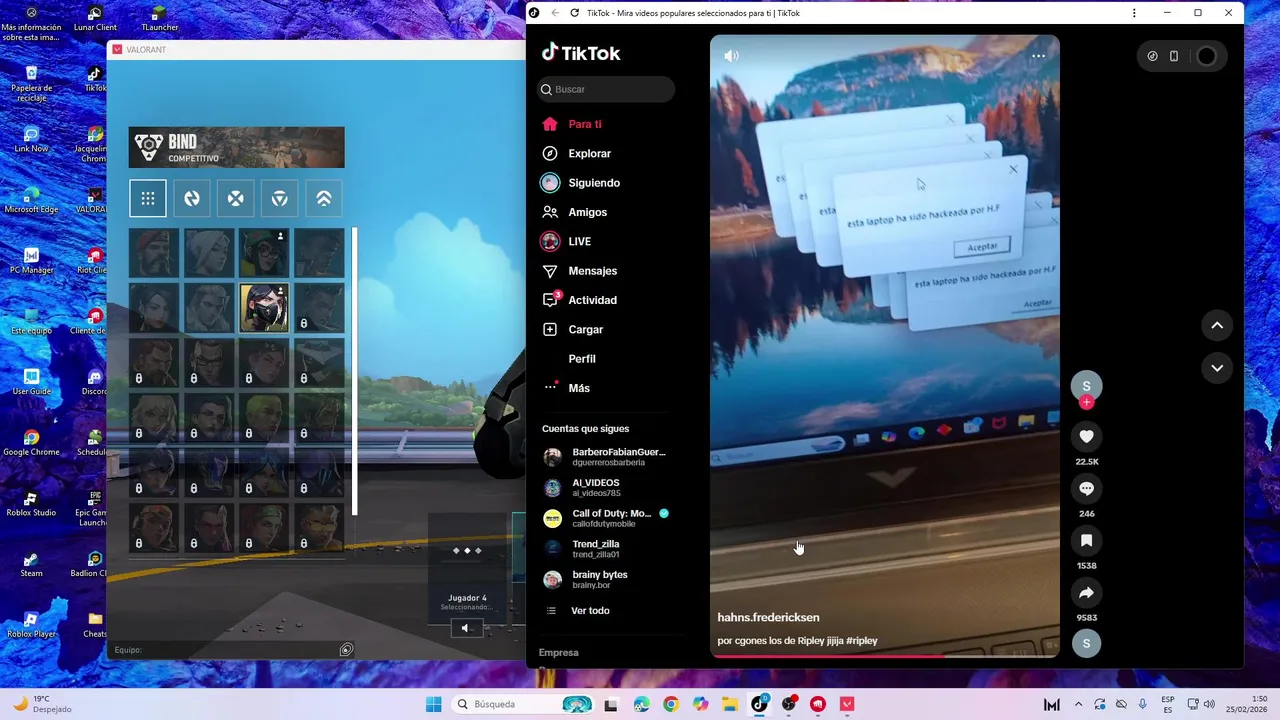Open Google Chrome desktop shortcut
Viewport: 1280px width, 720px height.
(x=31, y=443)
